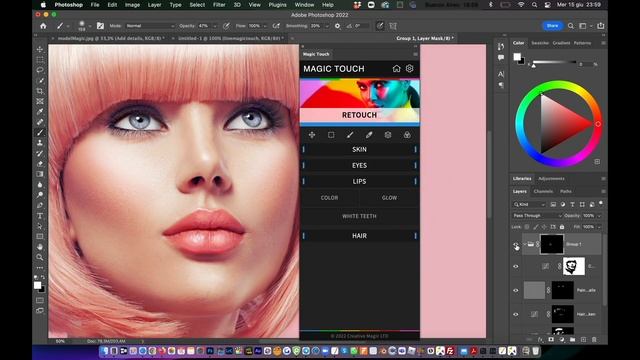This screenshot has width=640, height=360.
Task: Select the Lasso tool
Action: click(40, 70)
